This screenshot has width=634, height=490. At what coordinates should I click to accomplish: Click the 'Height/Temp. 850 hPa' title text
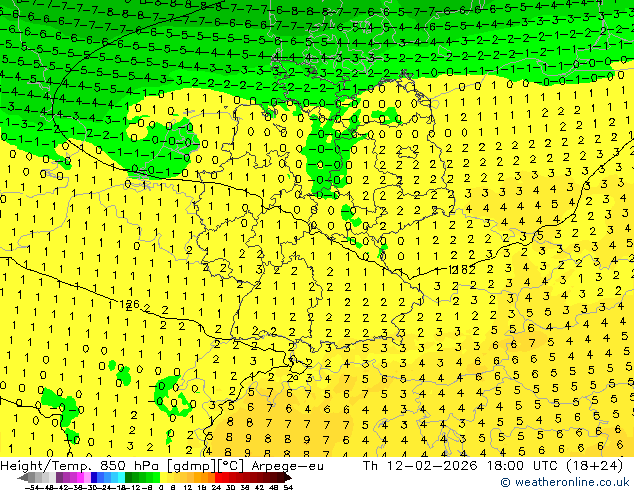click(81, 466)
